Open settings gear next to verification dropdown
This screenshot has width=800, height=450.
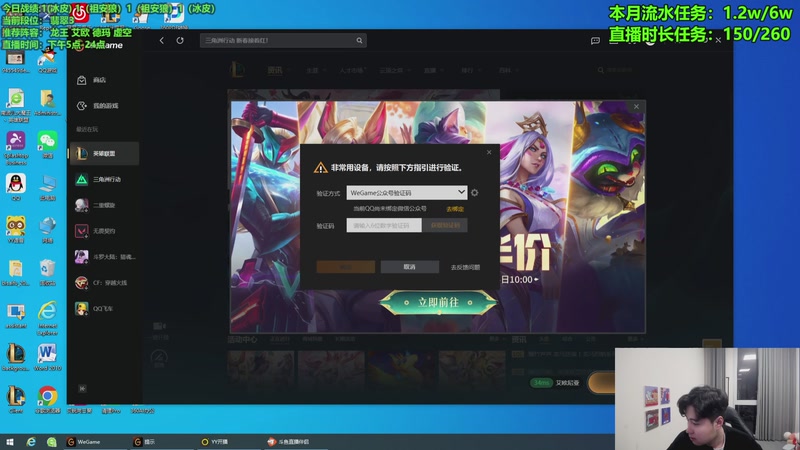475,193
